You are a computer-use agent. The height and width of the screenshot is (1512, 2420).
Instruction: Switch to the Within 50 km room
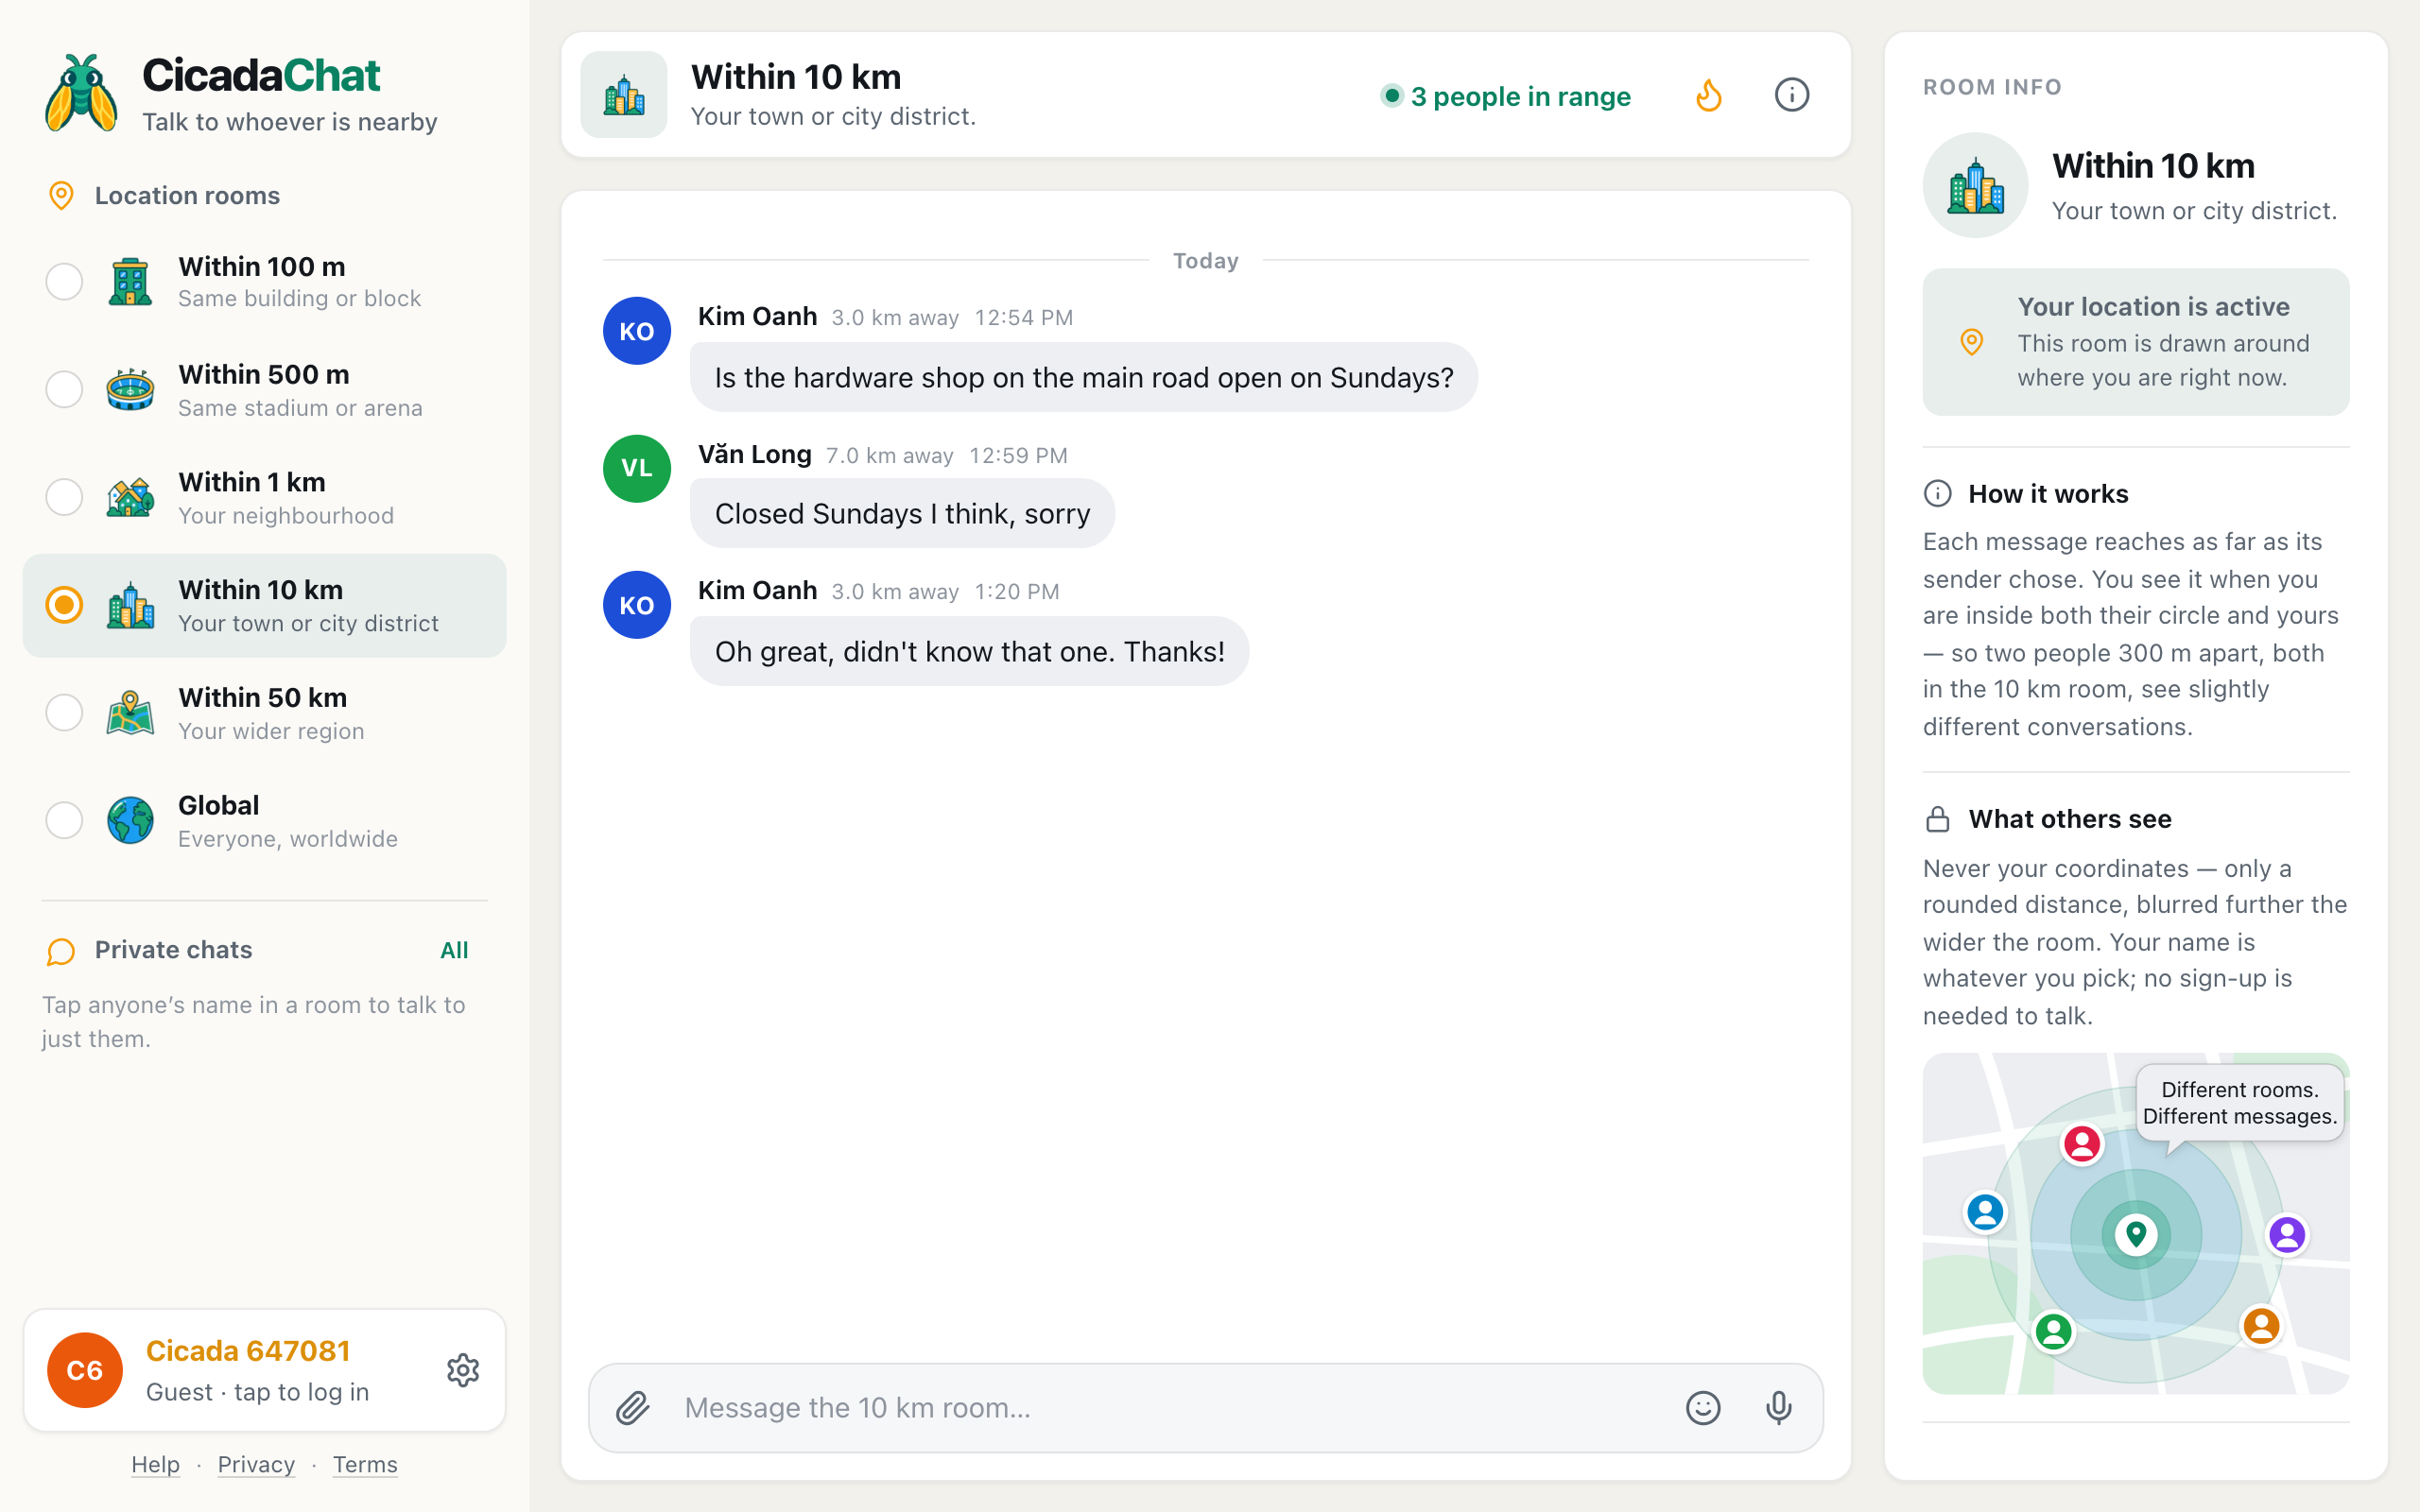[265, 713]
